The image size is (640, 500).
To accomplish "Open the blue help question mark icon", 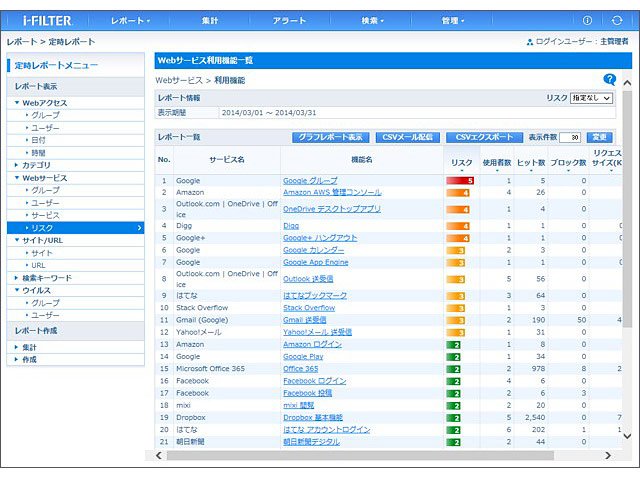I will point(609,79).
